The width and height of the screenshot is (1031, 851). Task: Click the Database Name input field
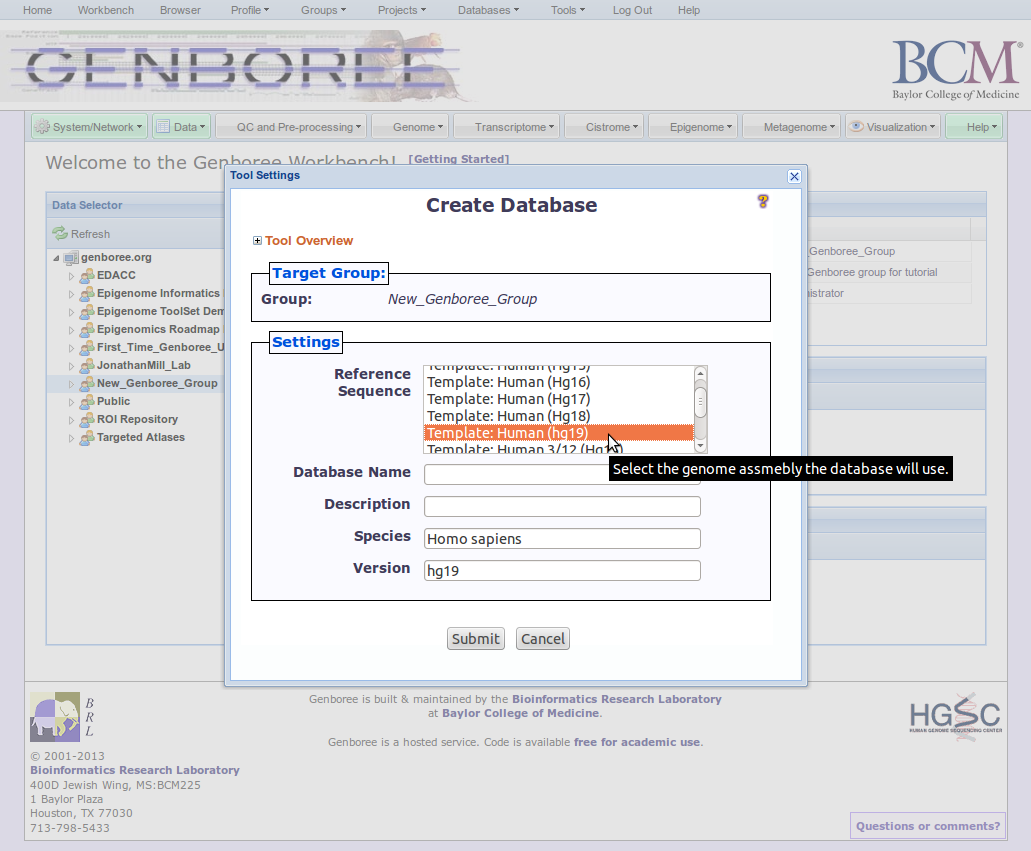click(x=562, y=474)
